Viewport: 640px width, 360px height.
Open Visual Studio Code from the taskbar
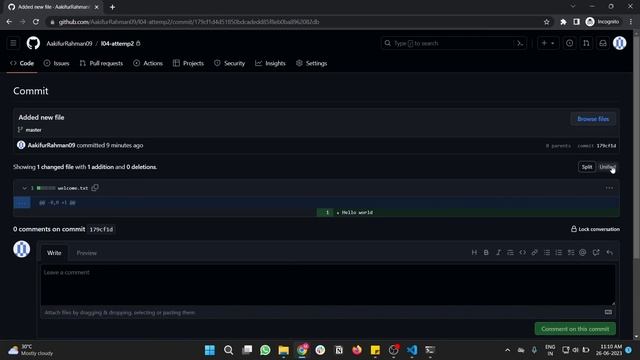point(412,350)
